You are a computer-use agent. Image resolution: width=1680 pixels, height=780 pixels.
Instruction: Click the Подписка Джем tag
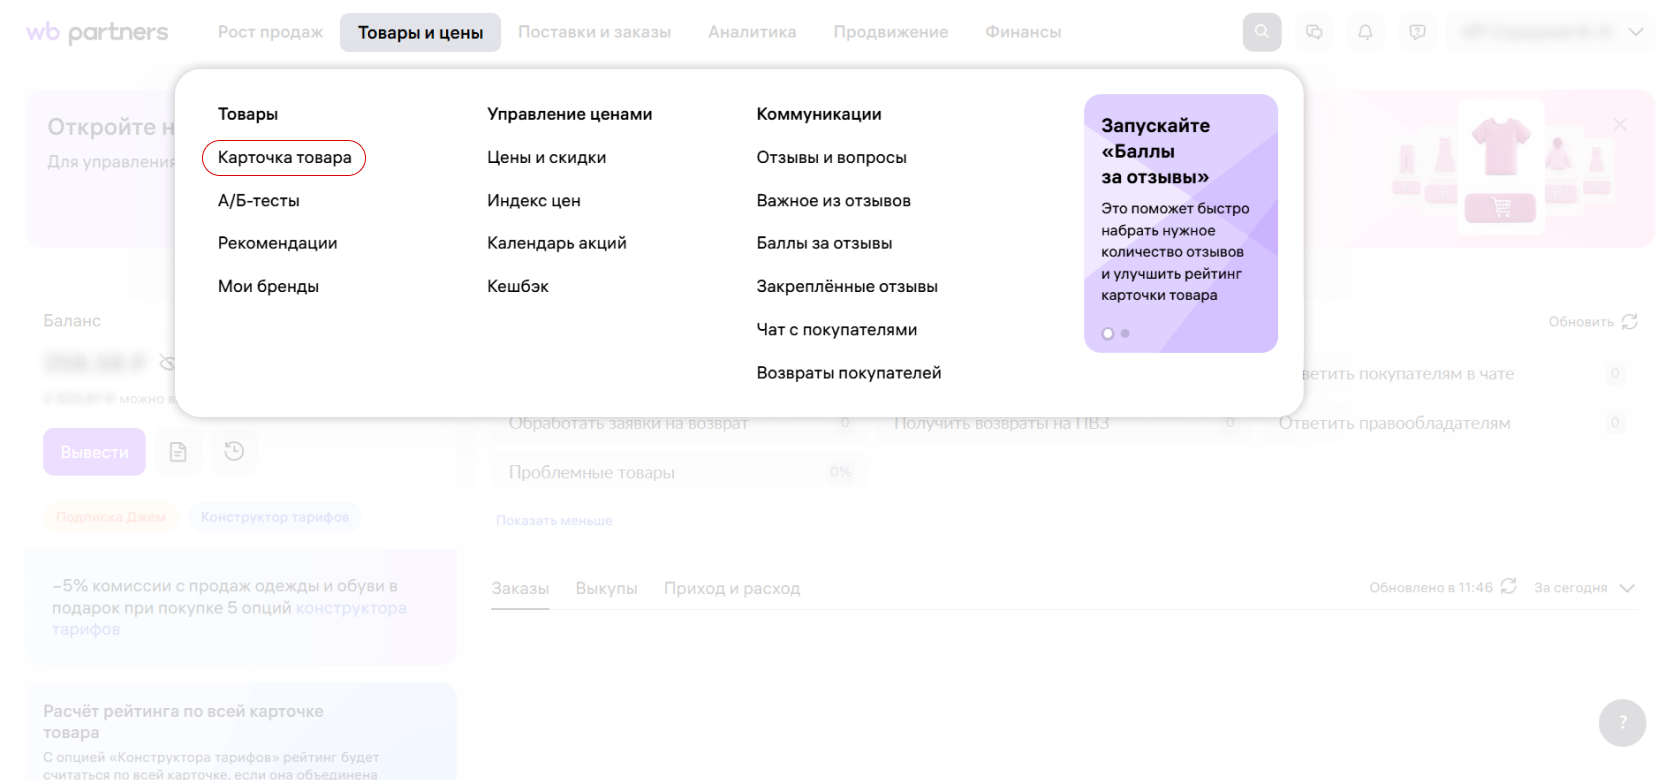(x=111, y=517)
